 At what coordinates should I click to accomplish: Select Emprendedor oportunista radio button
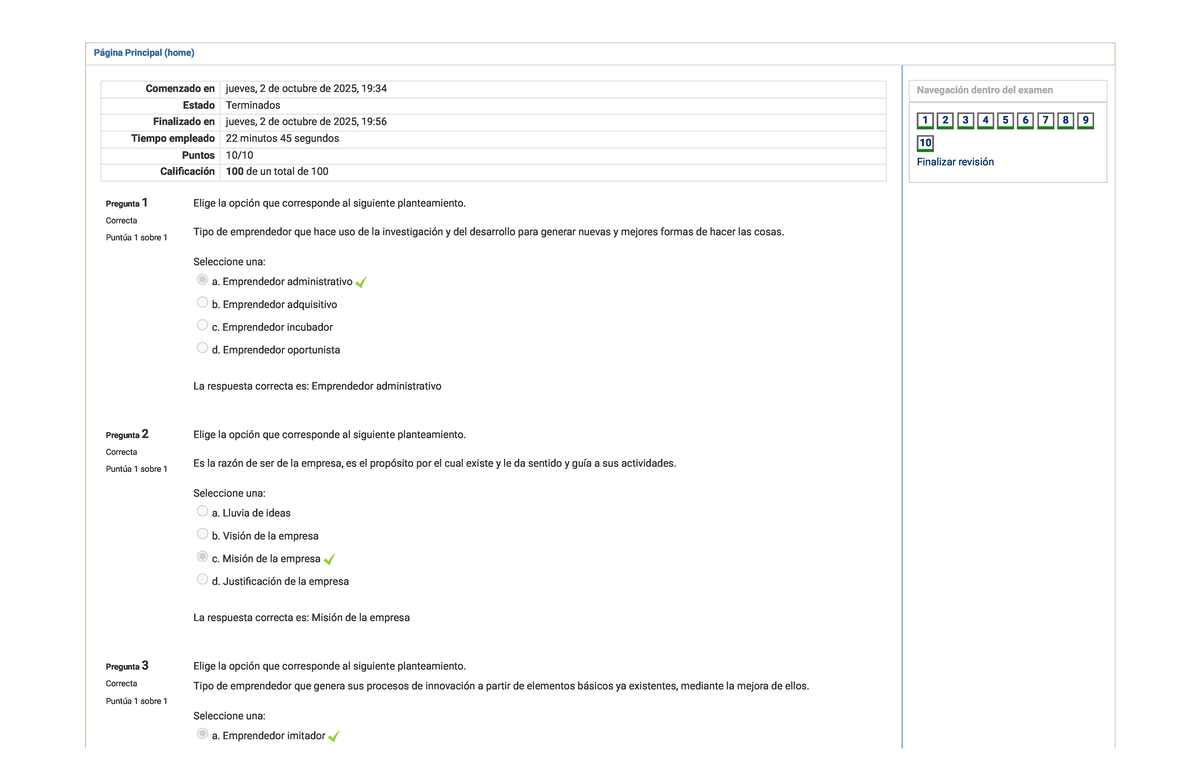coord(203,349)
